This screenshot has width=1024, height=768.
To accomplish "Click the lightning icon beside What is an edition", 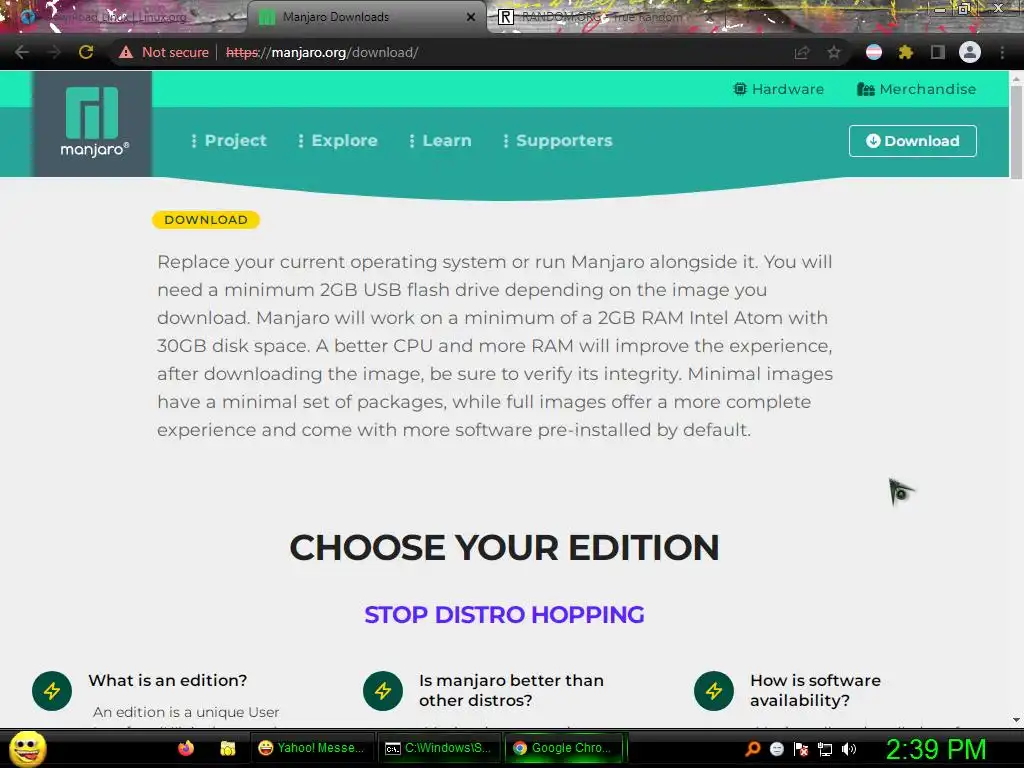I will [52, 691].
